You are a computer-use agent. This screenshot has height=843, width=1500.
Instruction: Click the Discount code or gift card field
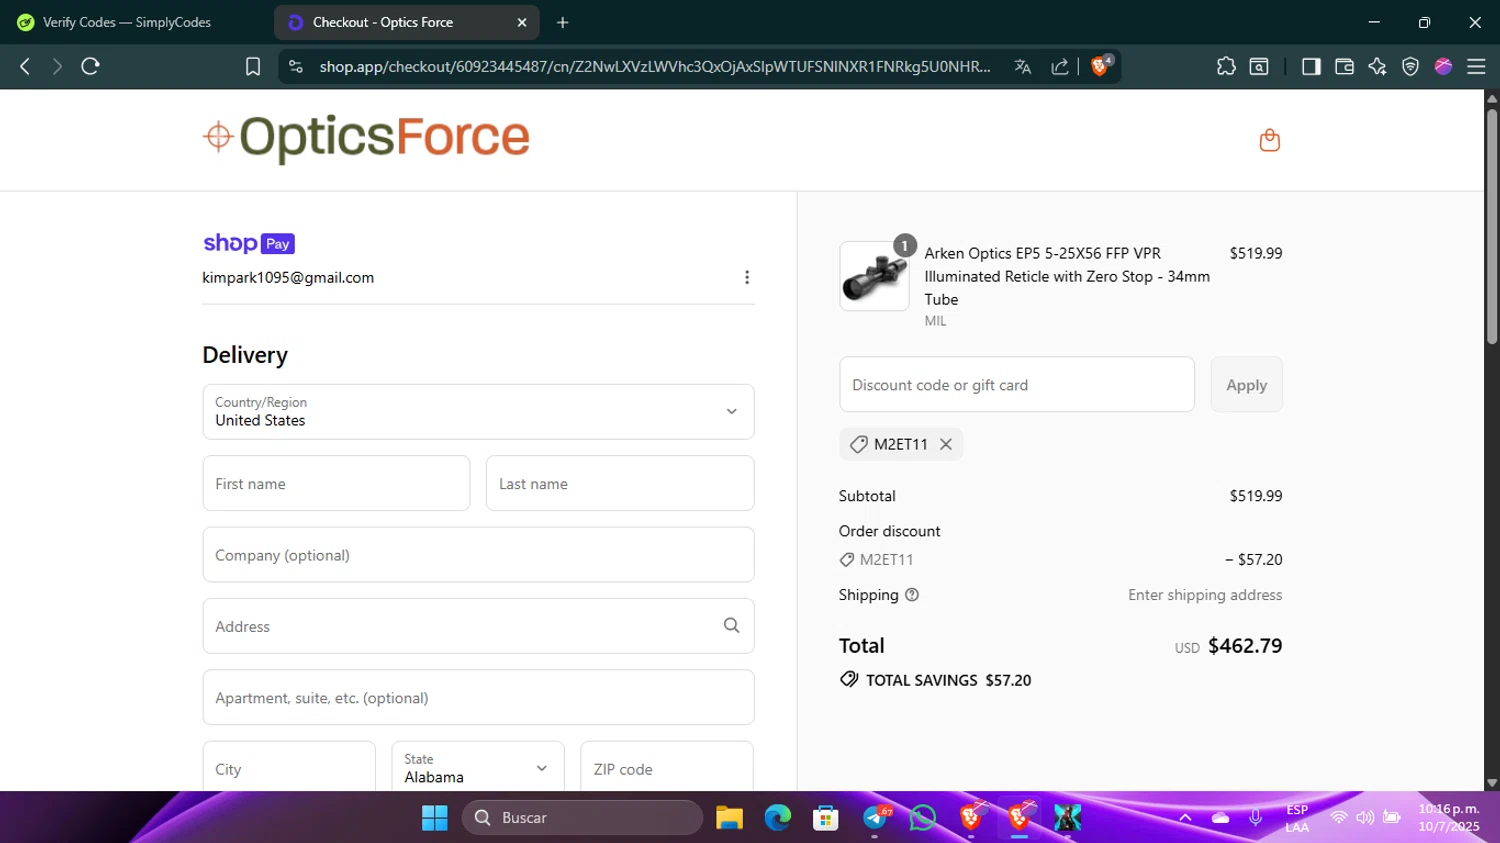(x=1017, y=385)
